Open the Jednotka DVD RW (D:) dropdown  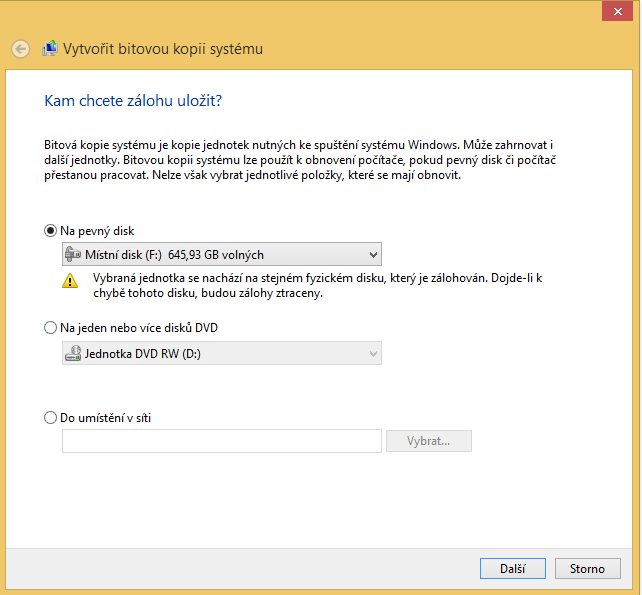(222, 353)
